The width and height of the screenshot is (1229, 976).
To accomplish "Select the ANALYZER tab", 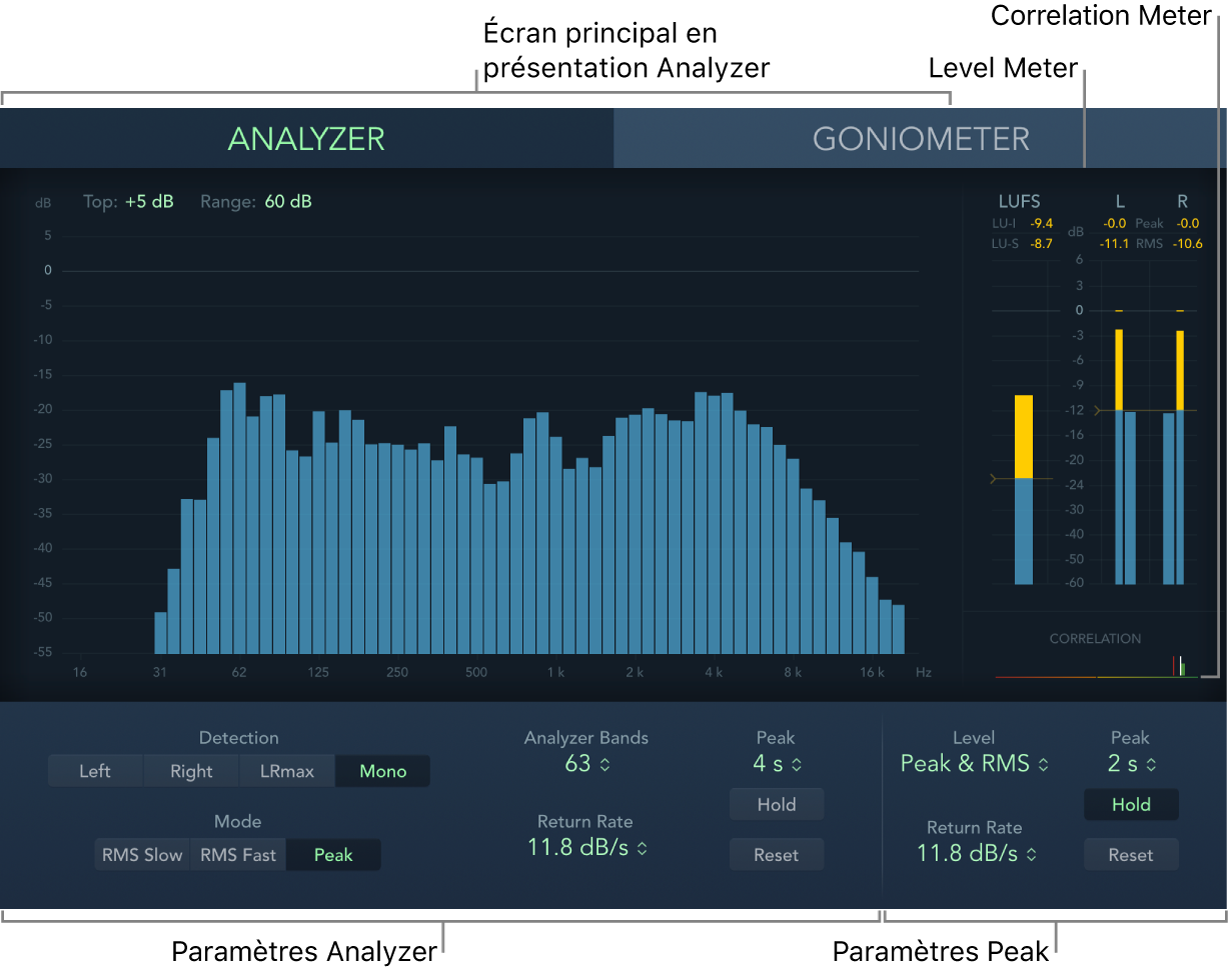I will pyautogui.click(x=306, y=138).
